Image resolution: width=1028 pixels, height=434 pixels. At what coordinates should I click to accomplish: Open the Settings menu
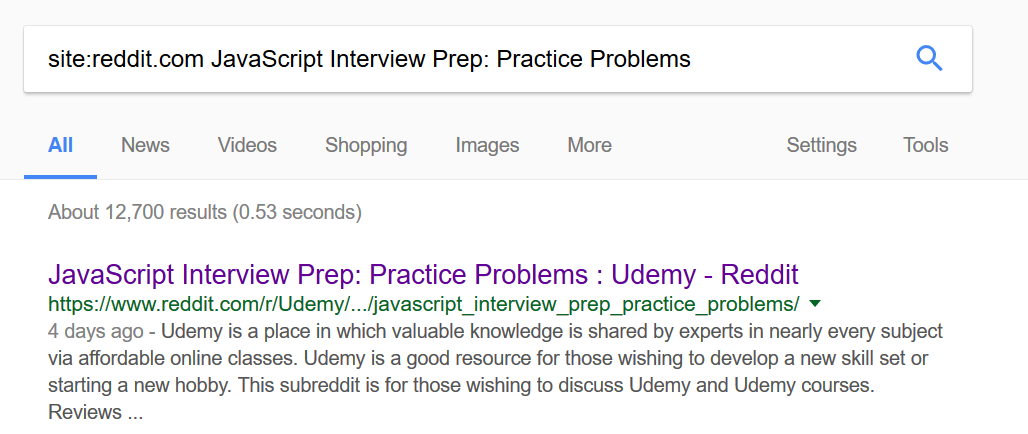(821, 145)
